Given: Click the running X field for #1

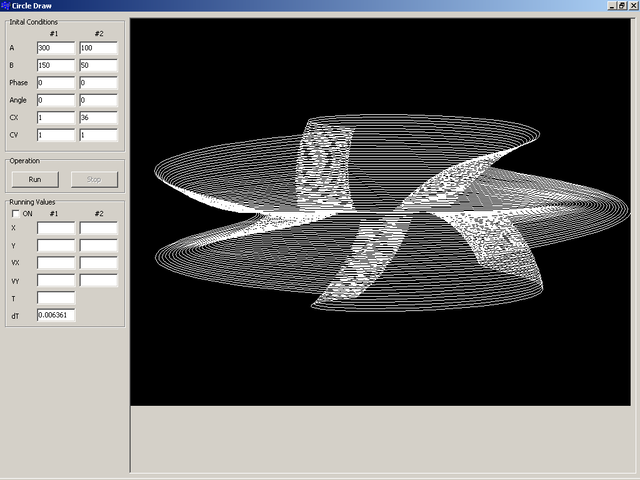Looking at the screenshot, I should click(56, 228).
